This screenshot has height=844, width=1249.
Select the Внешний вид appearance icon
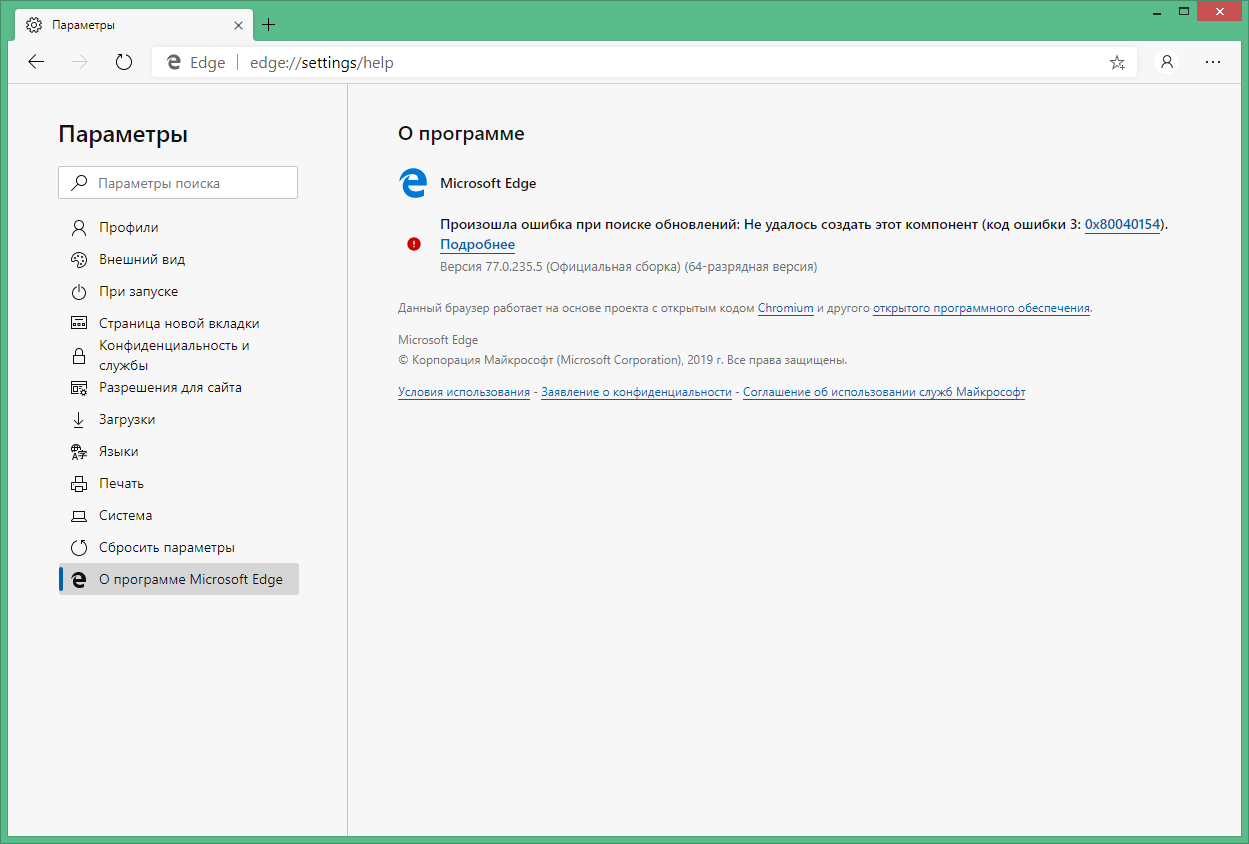[x=78, y=259]
